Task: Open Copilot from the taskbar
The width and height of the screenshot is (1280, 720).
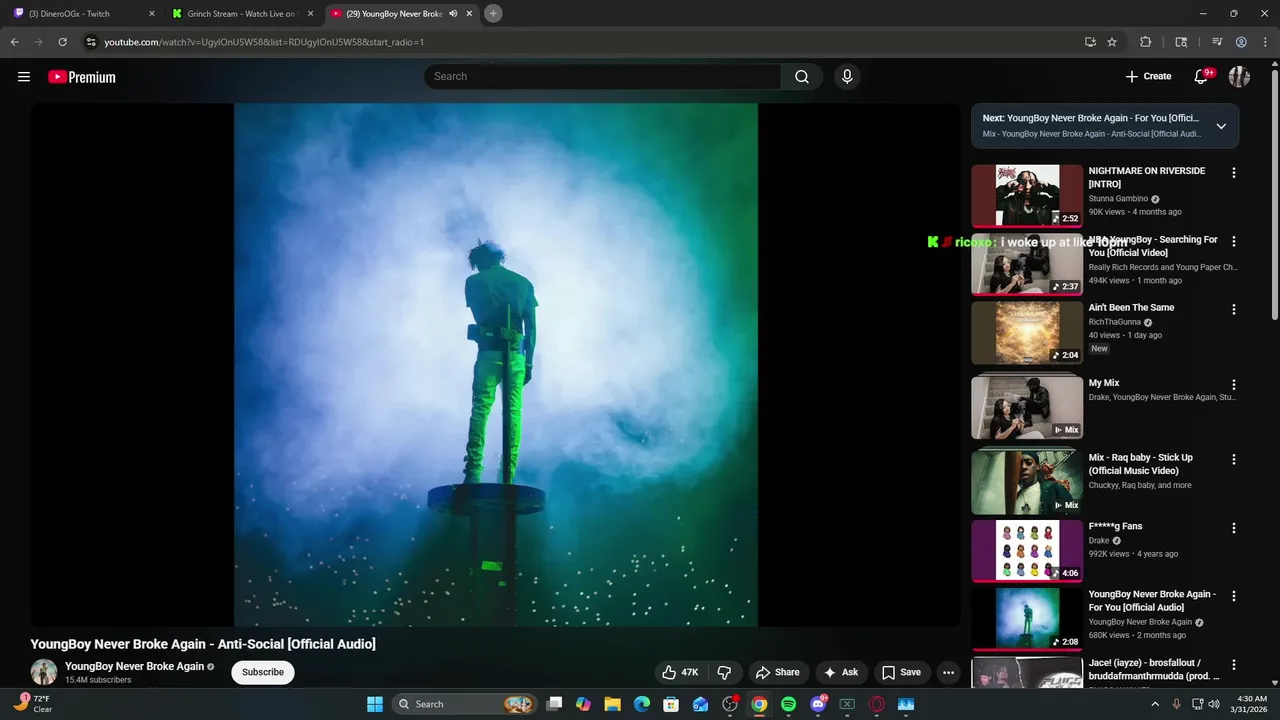Action: coord(583,704)
